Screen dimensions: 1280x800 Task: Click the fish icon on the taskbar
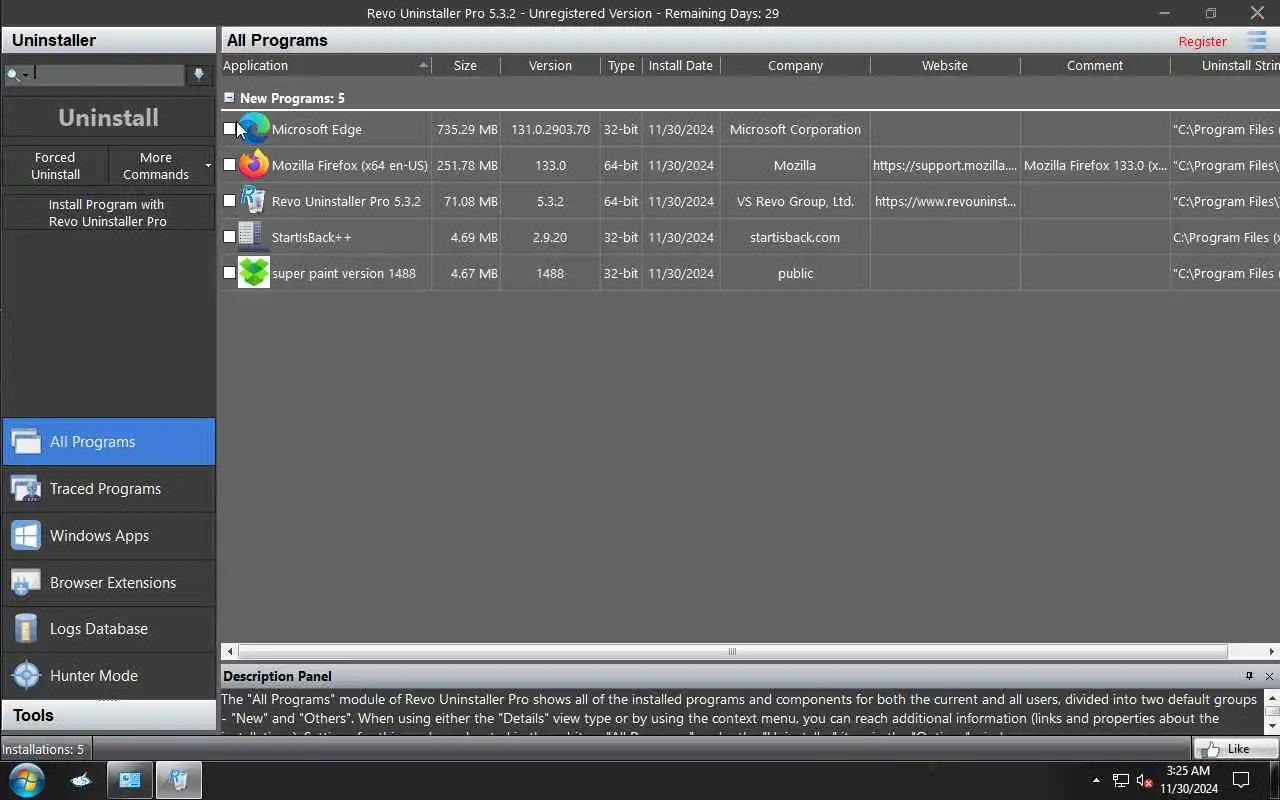tap(81, 780)
